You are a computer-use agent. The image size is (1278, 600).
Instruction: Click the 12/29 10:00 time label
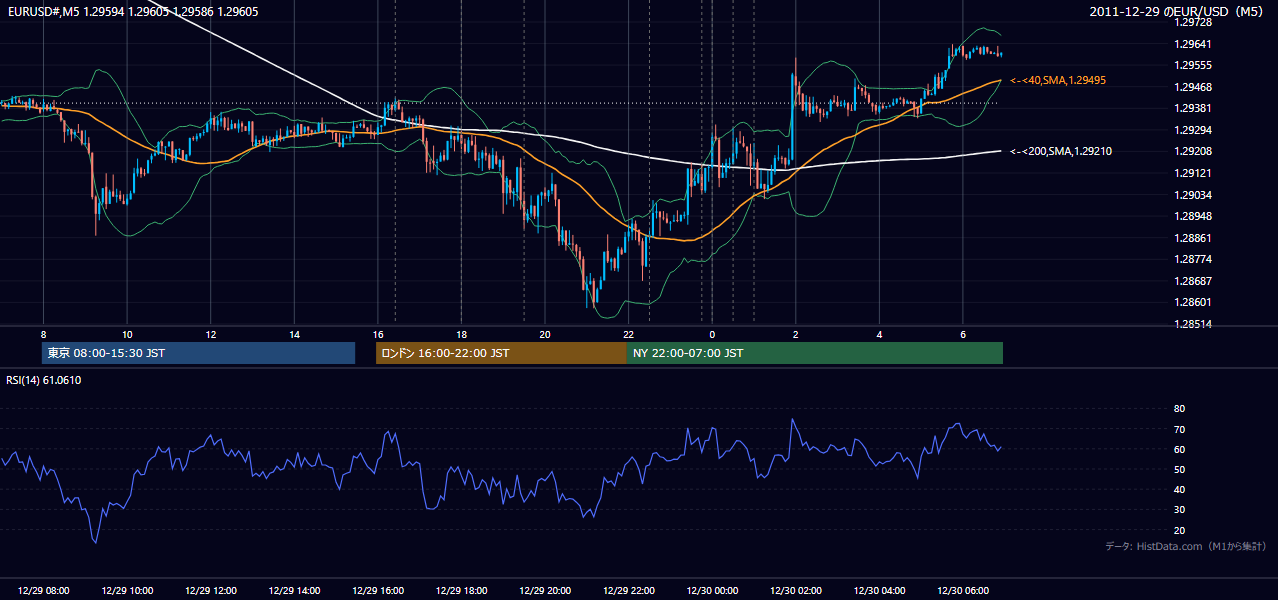[127, 591]
